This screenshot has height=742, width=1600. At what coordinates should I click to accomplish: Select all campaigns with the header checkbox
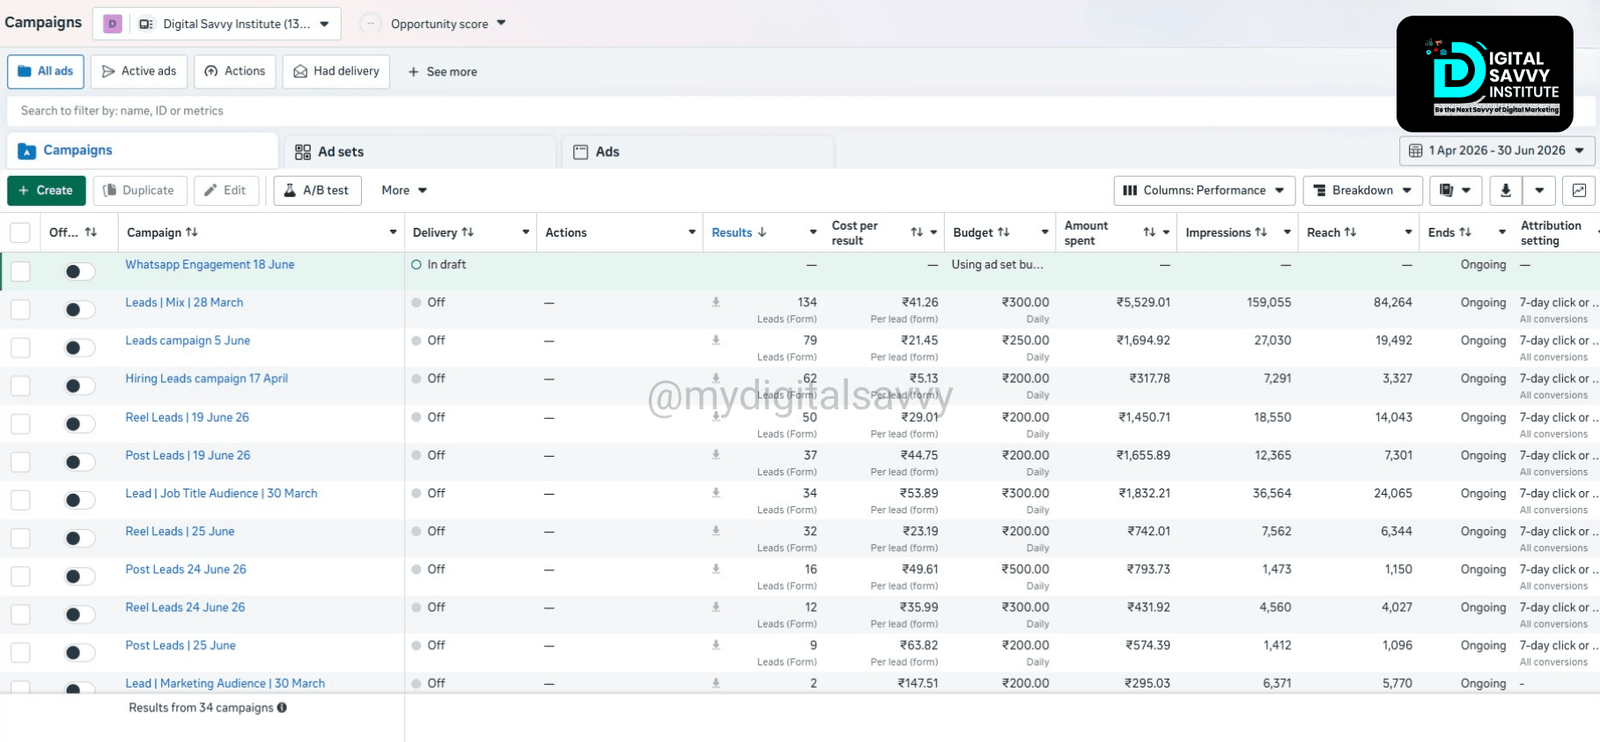[x=20, y=233]
